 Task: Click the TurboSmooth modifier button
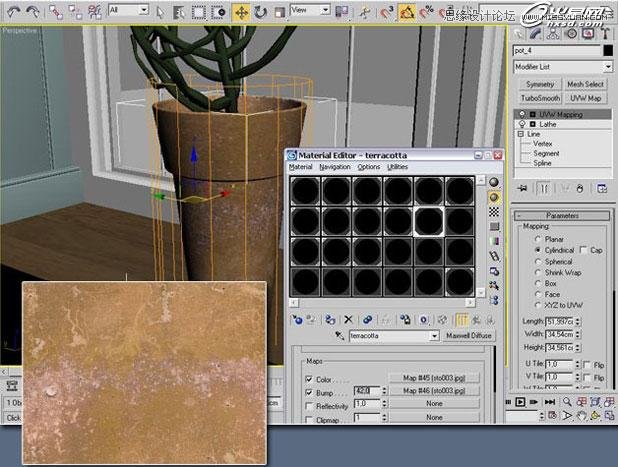(539, 98)
